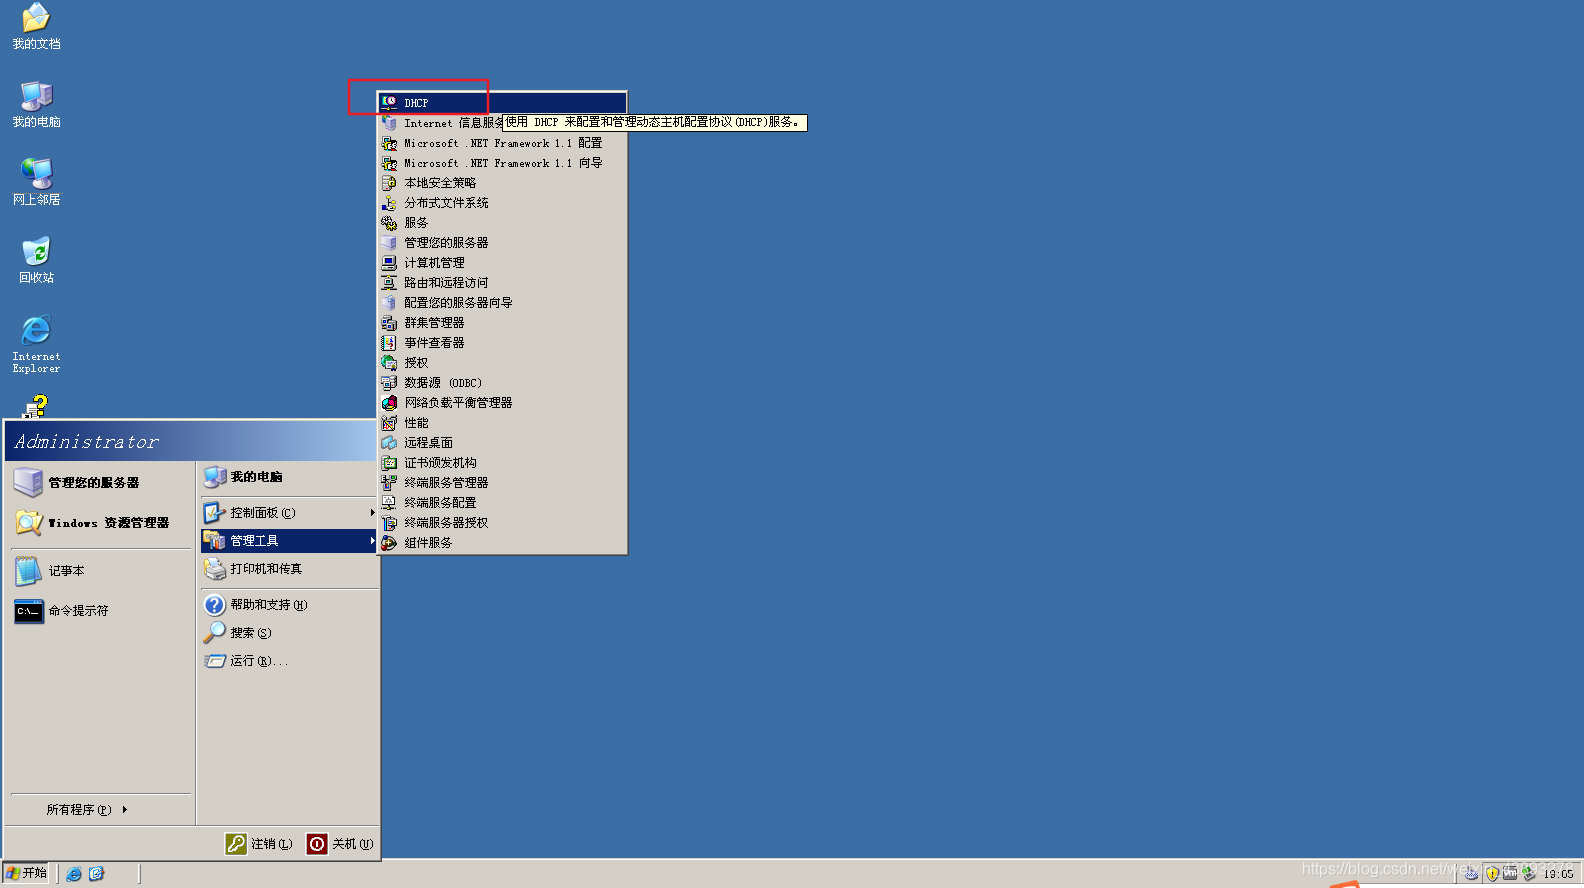Image resolution: width=1584 pixels, height=888 pixels.
Task: Click the 远程桌面 icon
Action: point(389,443)
